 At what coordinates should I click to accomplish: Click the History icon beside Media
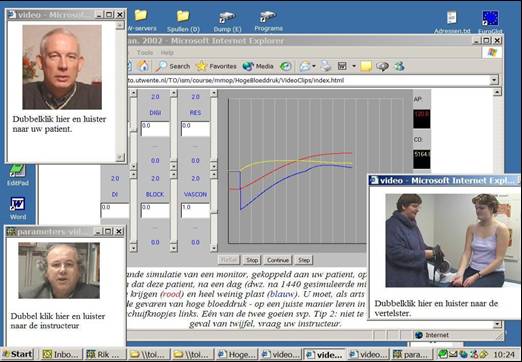pos(286,66)
